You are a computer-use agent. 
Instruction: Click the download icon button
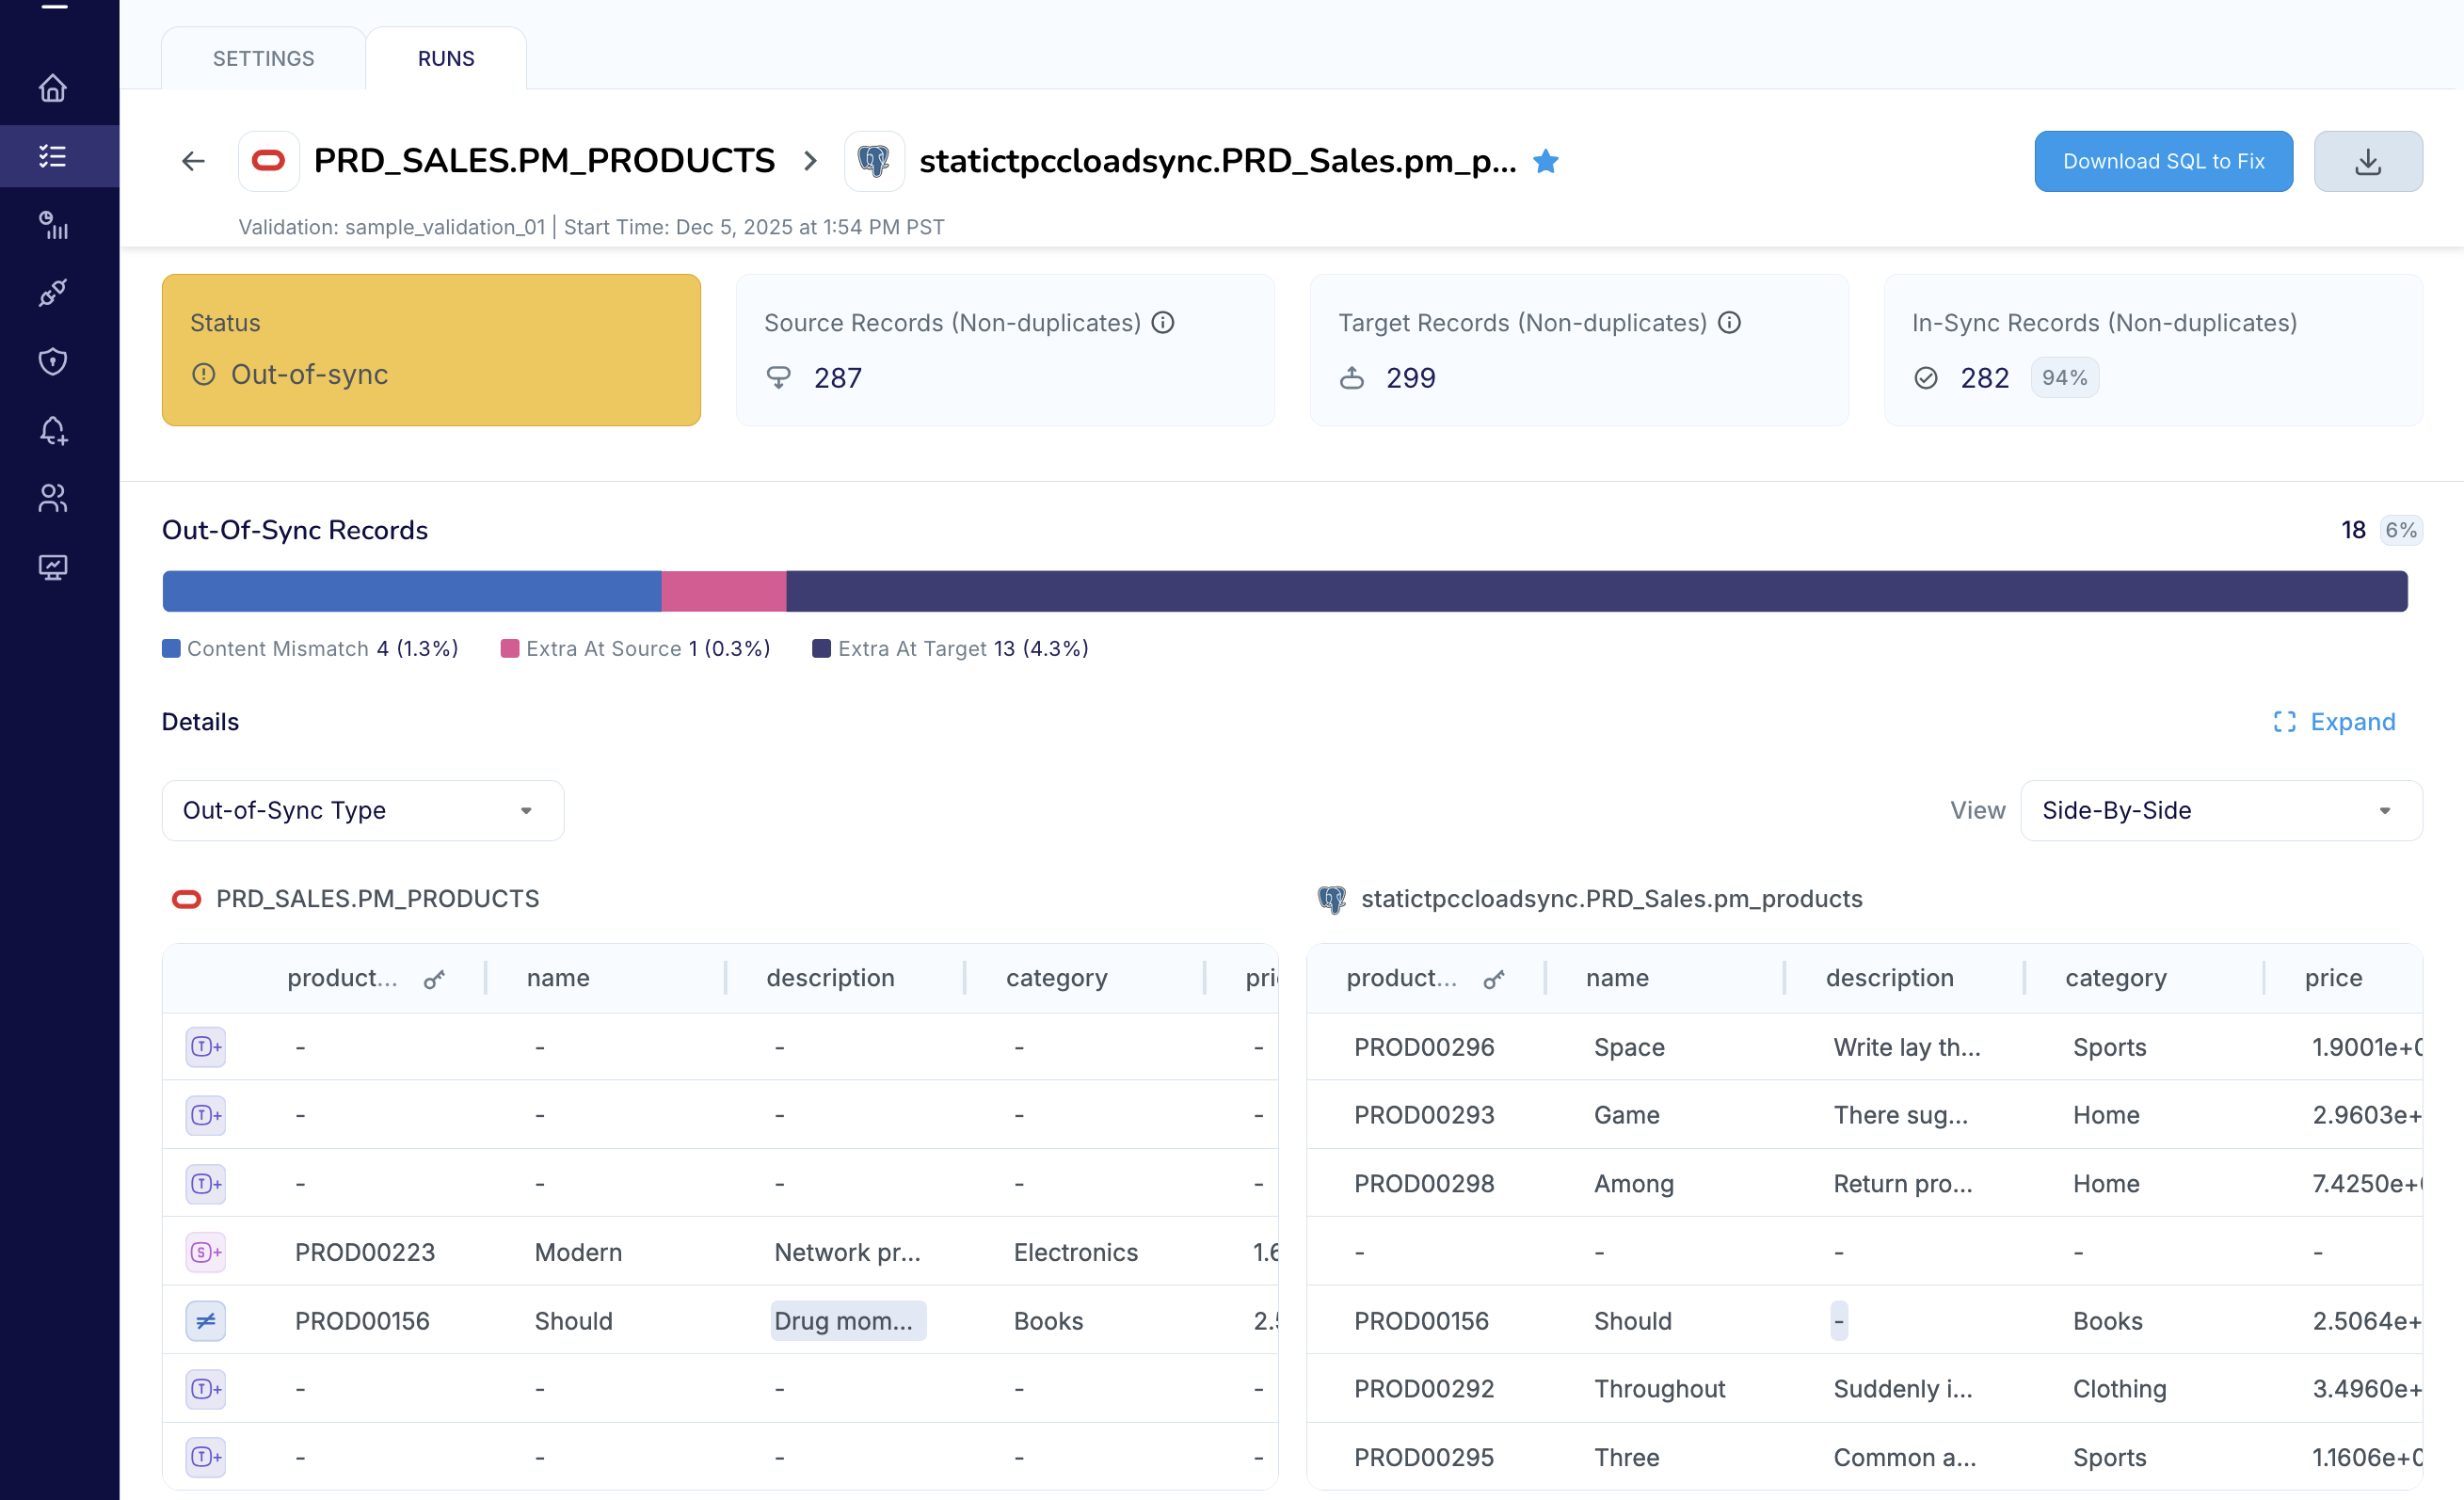tap(2367, 161)
